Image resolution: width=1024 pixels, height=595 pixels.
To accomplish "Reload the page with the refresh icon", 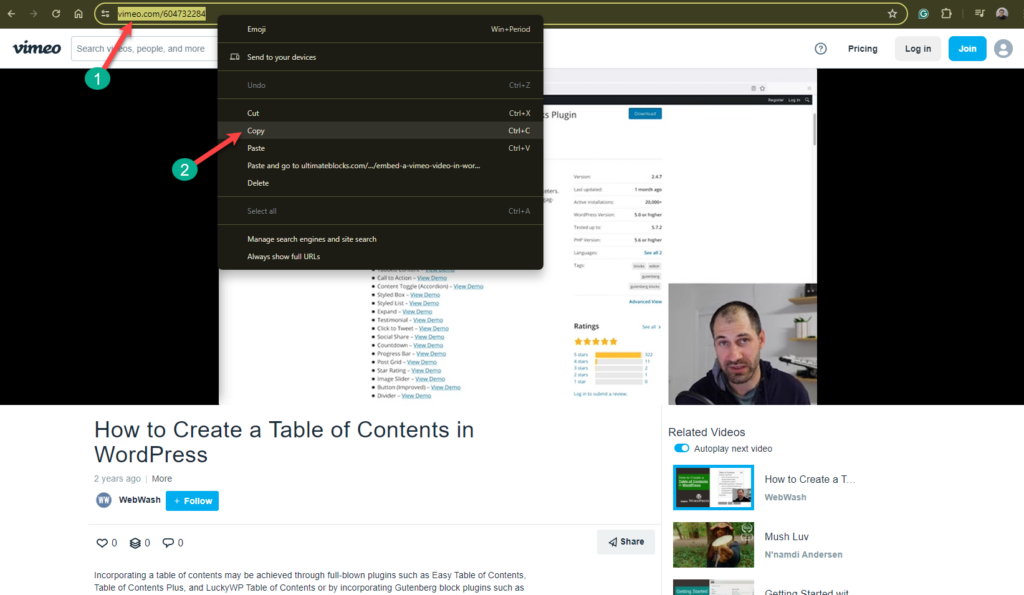I will point(56,13).
